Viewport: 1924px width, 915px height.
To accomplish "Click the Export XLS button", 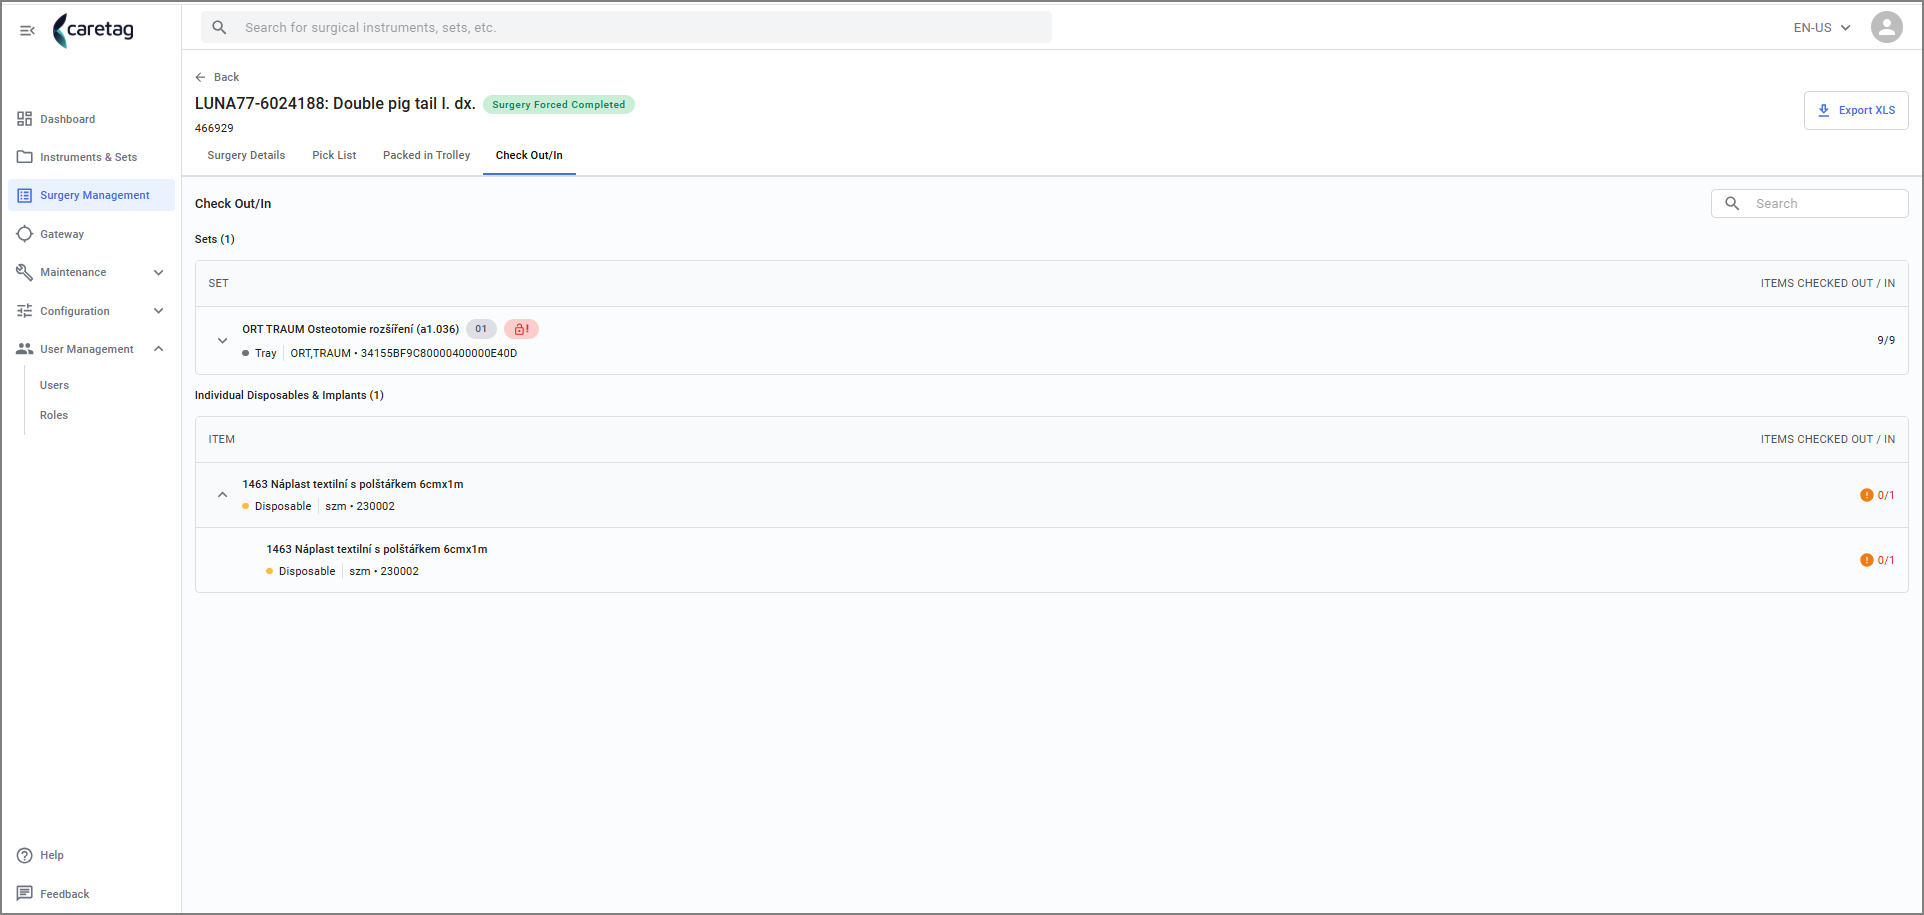I will pyautogui.click(x=1856, y=110).
